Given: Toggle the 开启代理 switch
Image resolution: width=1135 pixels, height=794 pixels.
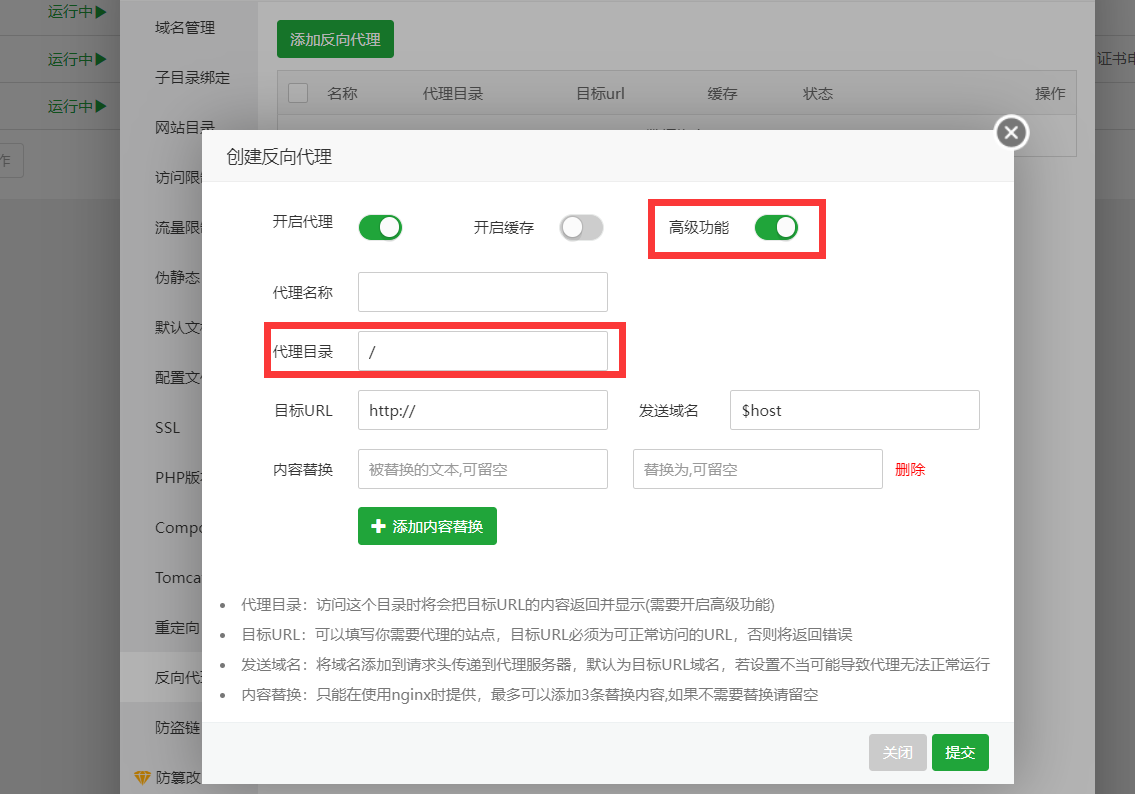Looking at the screenshot, I should pyautogui.click(x=380, y=227).
